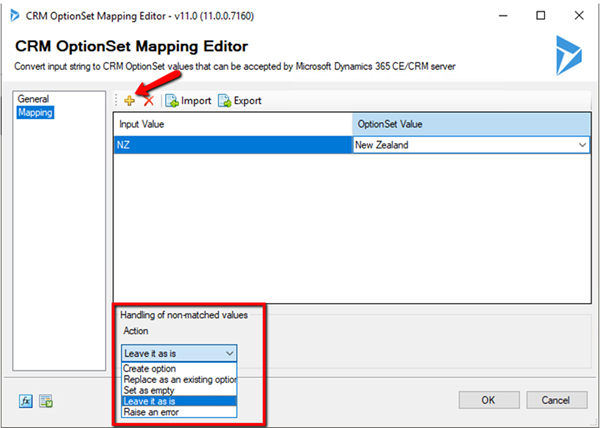Viewport: 600px width, 428px height.
Task: Select 'Set as empty' in Action list
Action: click(x=148, y=390)
